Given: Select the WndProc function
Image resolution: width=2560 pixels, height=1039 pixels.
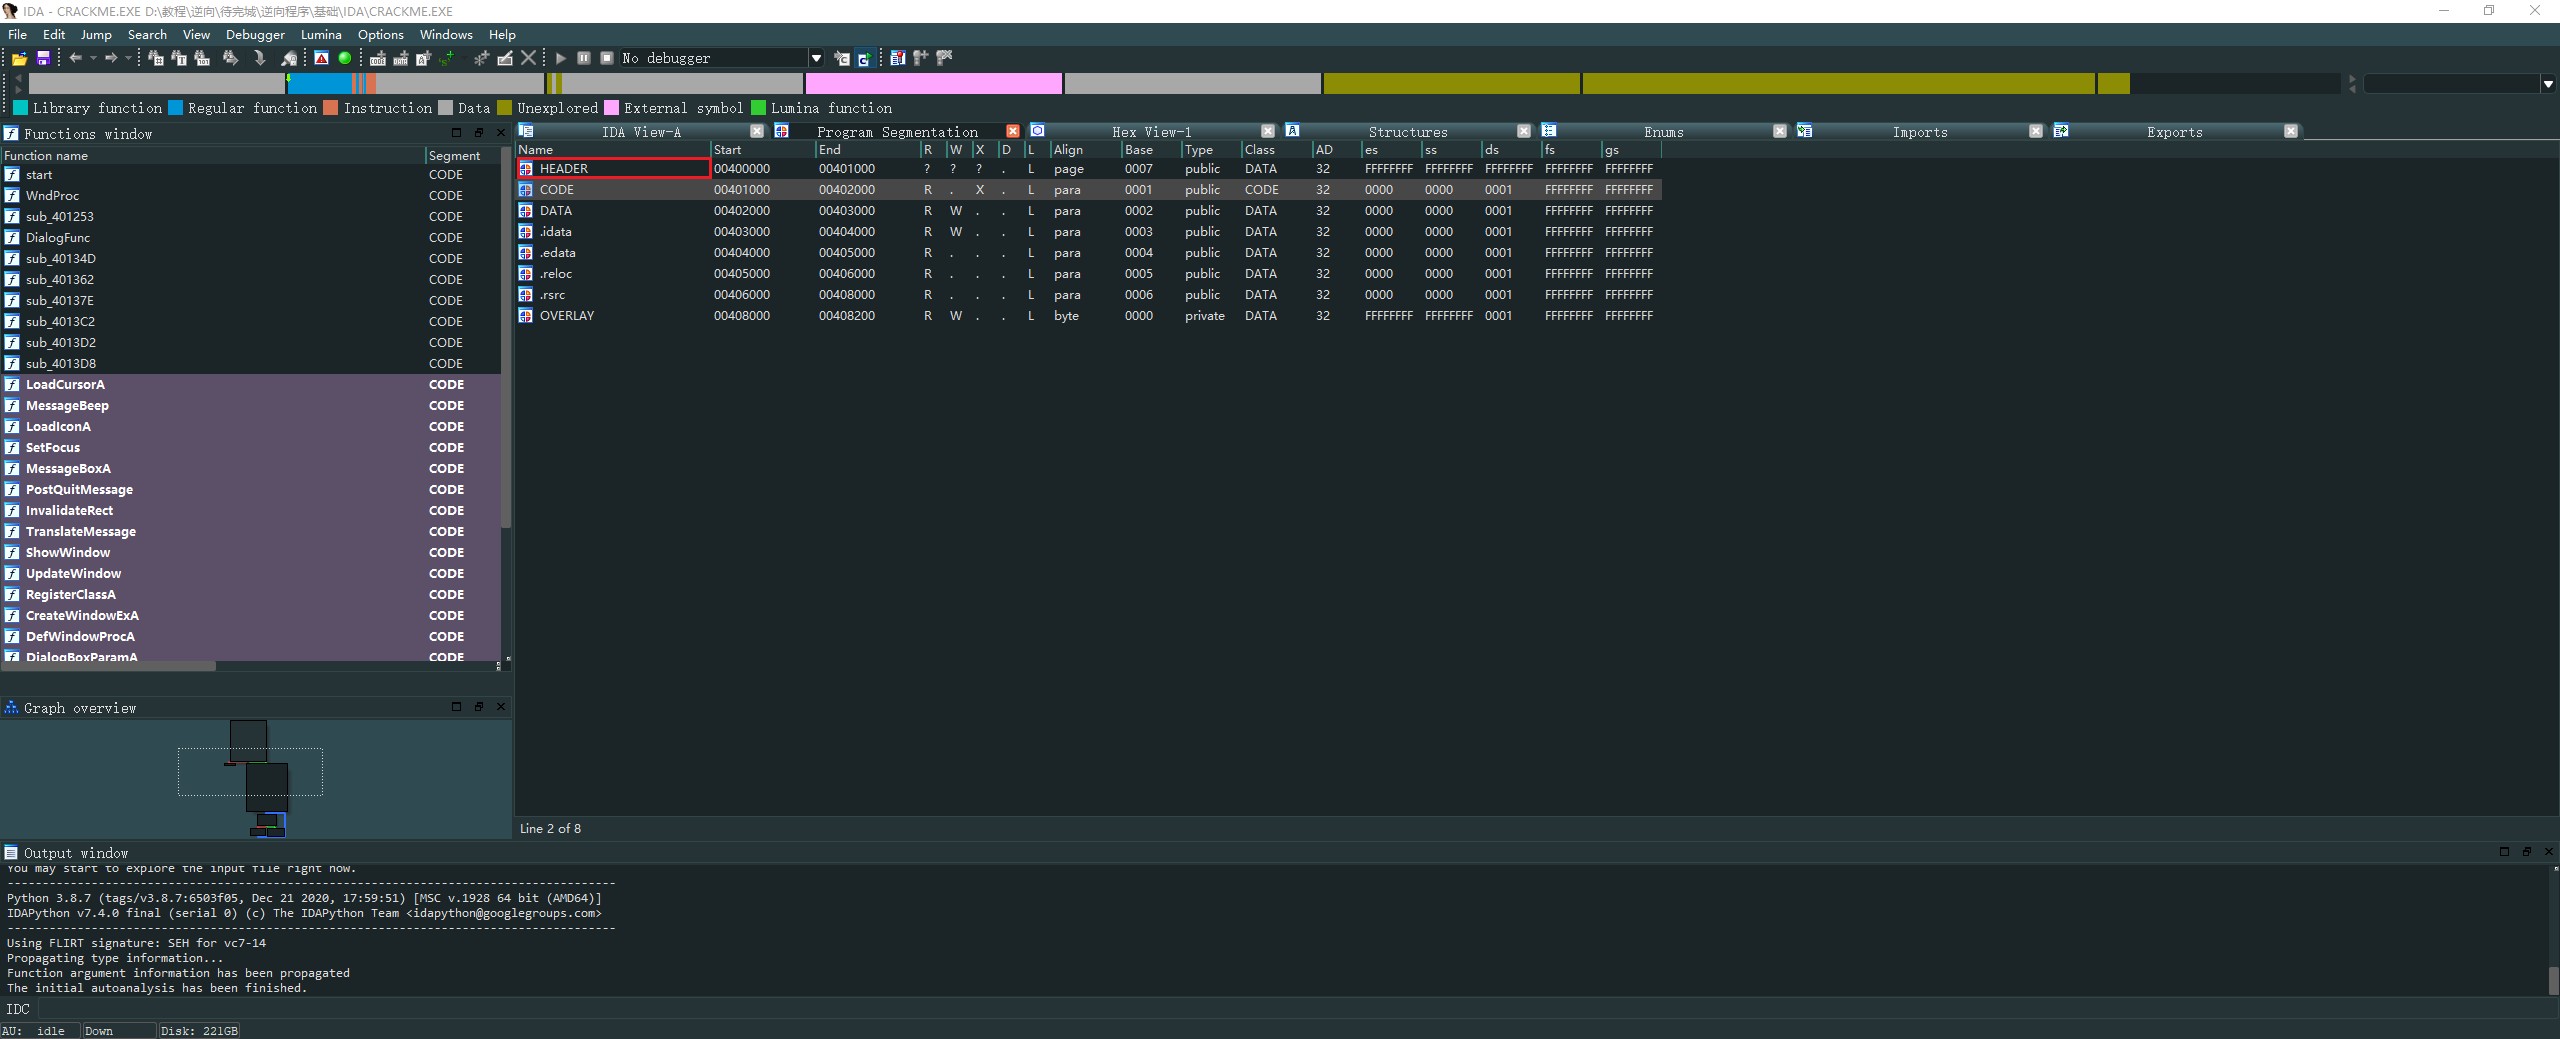Looking at the screenshot, I should pos(250,196).
